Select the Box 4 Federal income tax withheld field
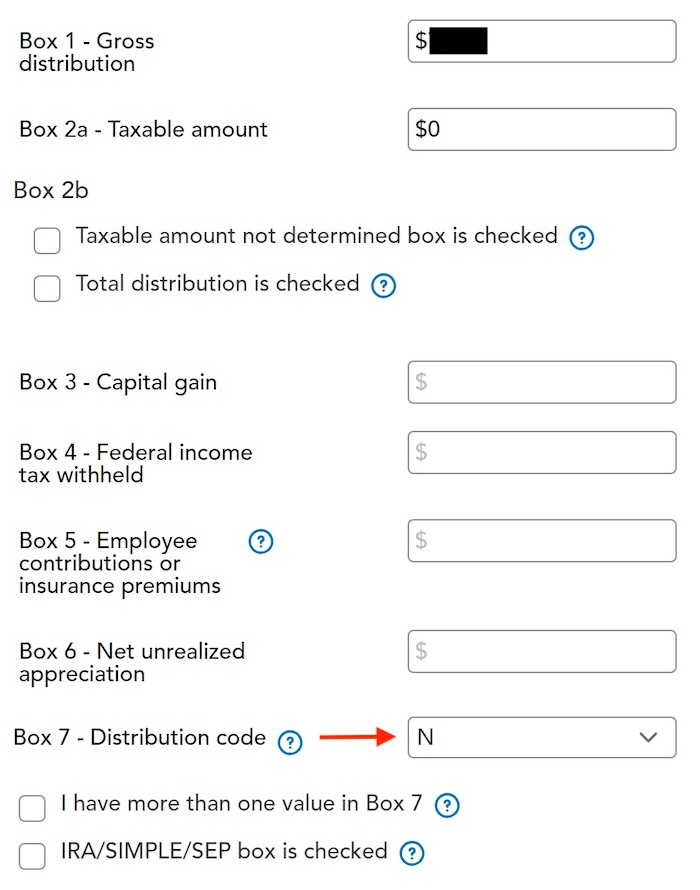This screenshot has height=890, width=700. click(x=541, y=452)
